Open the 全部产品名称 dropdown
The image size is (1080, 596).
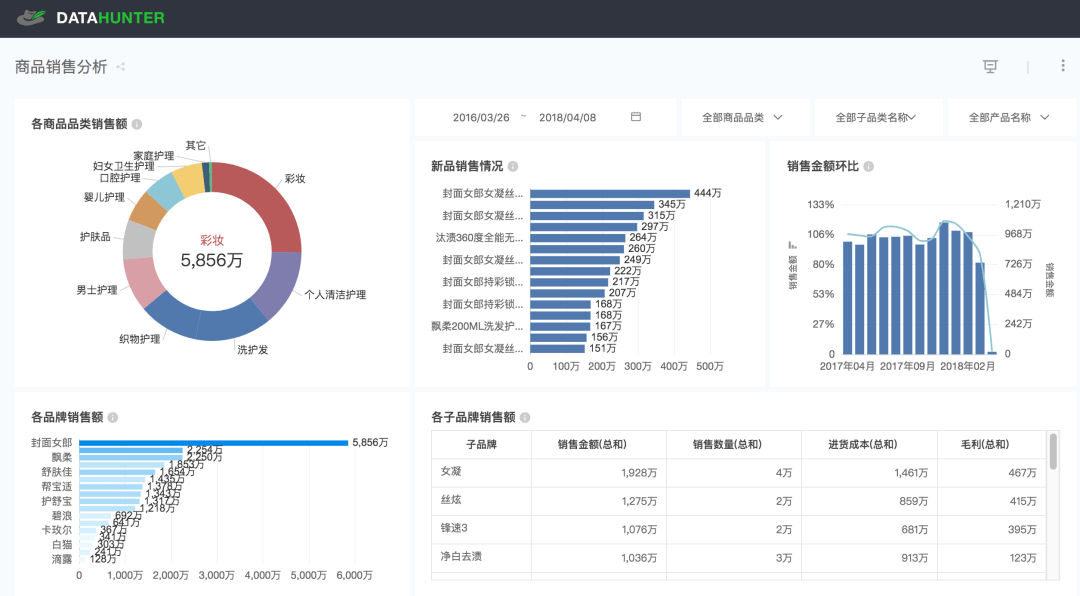[1009, 117]
